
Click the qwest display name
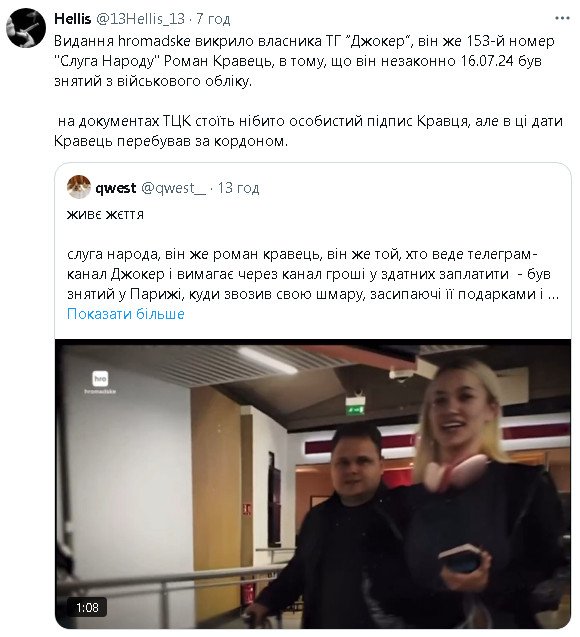[116, 188]
